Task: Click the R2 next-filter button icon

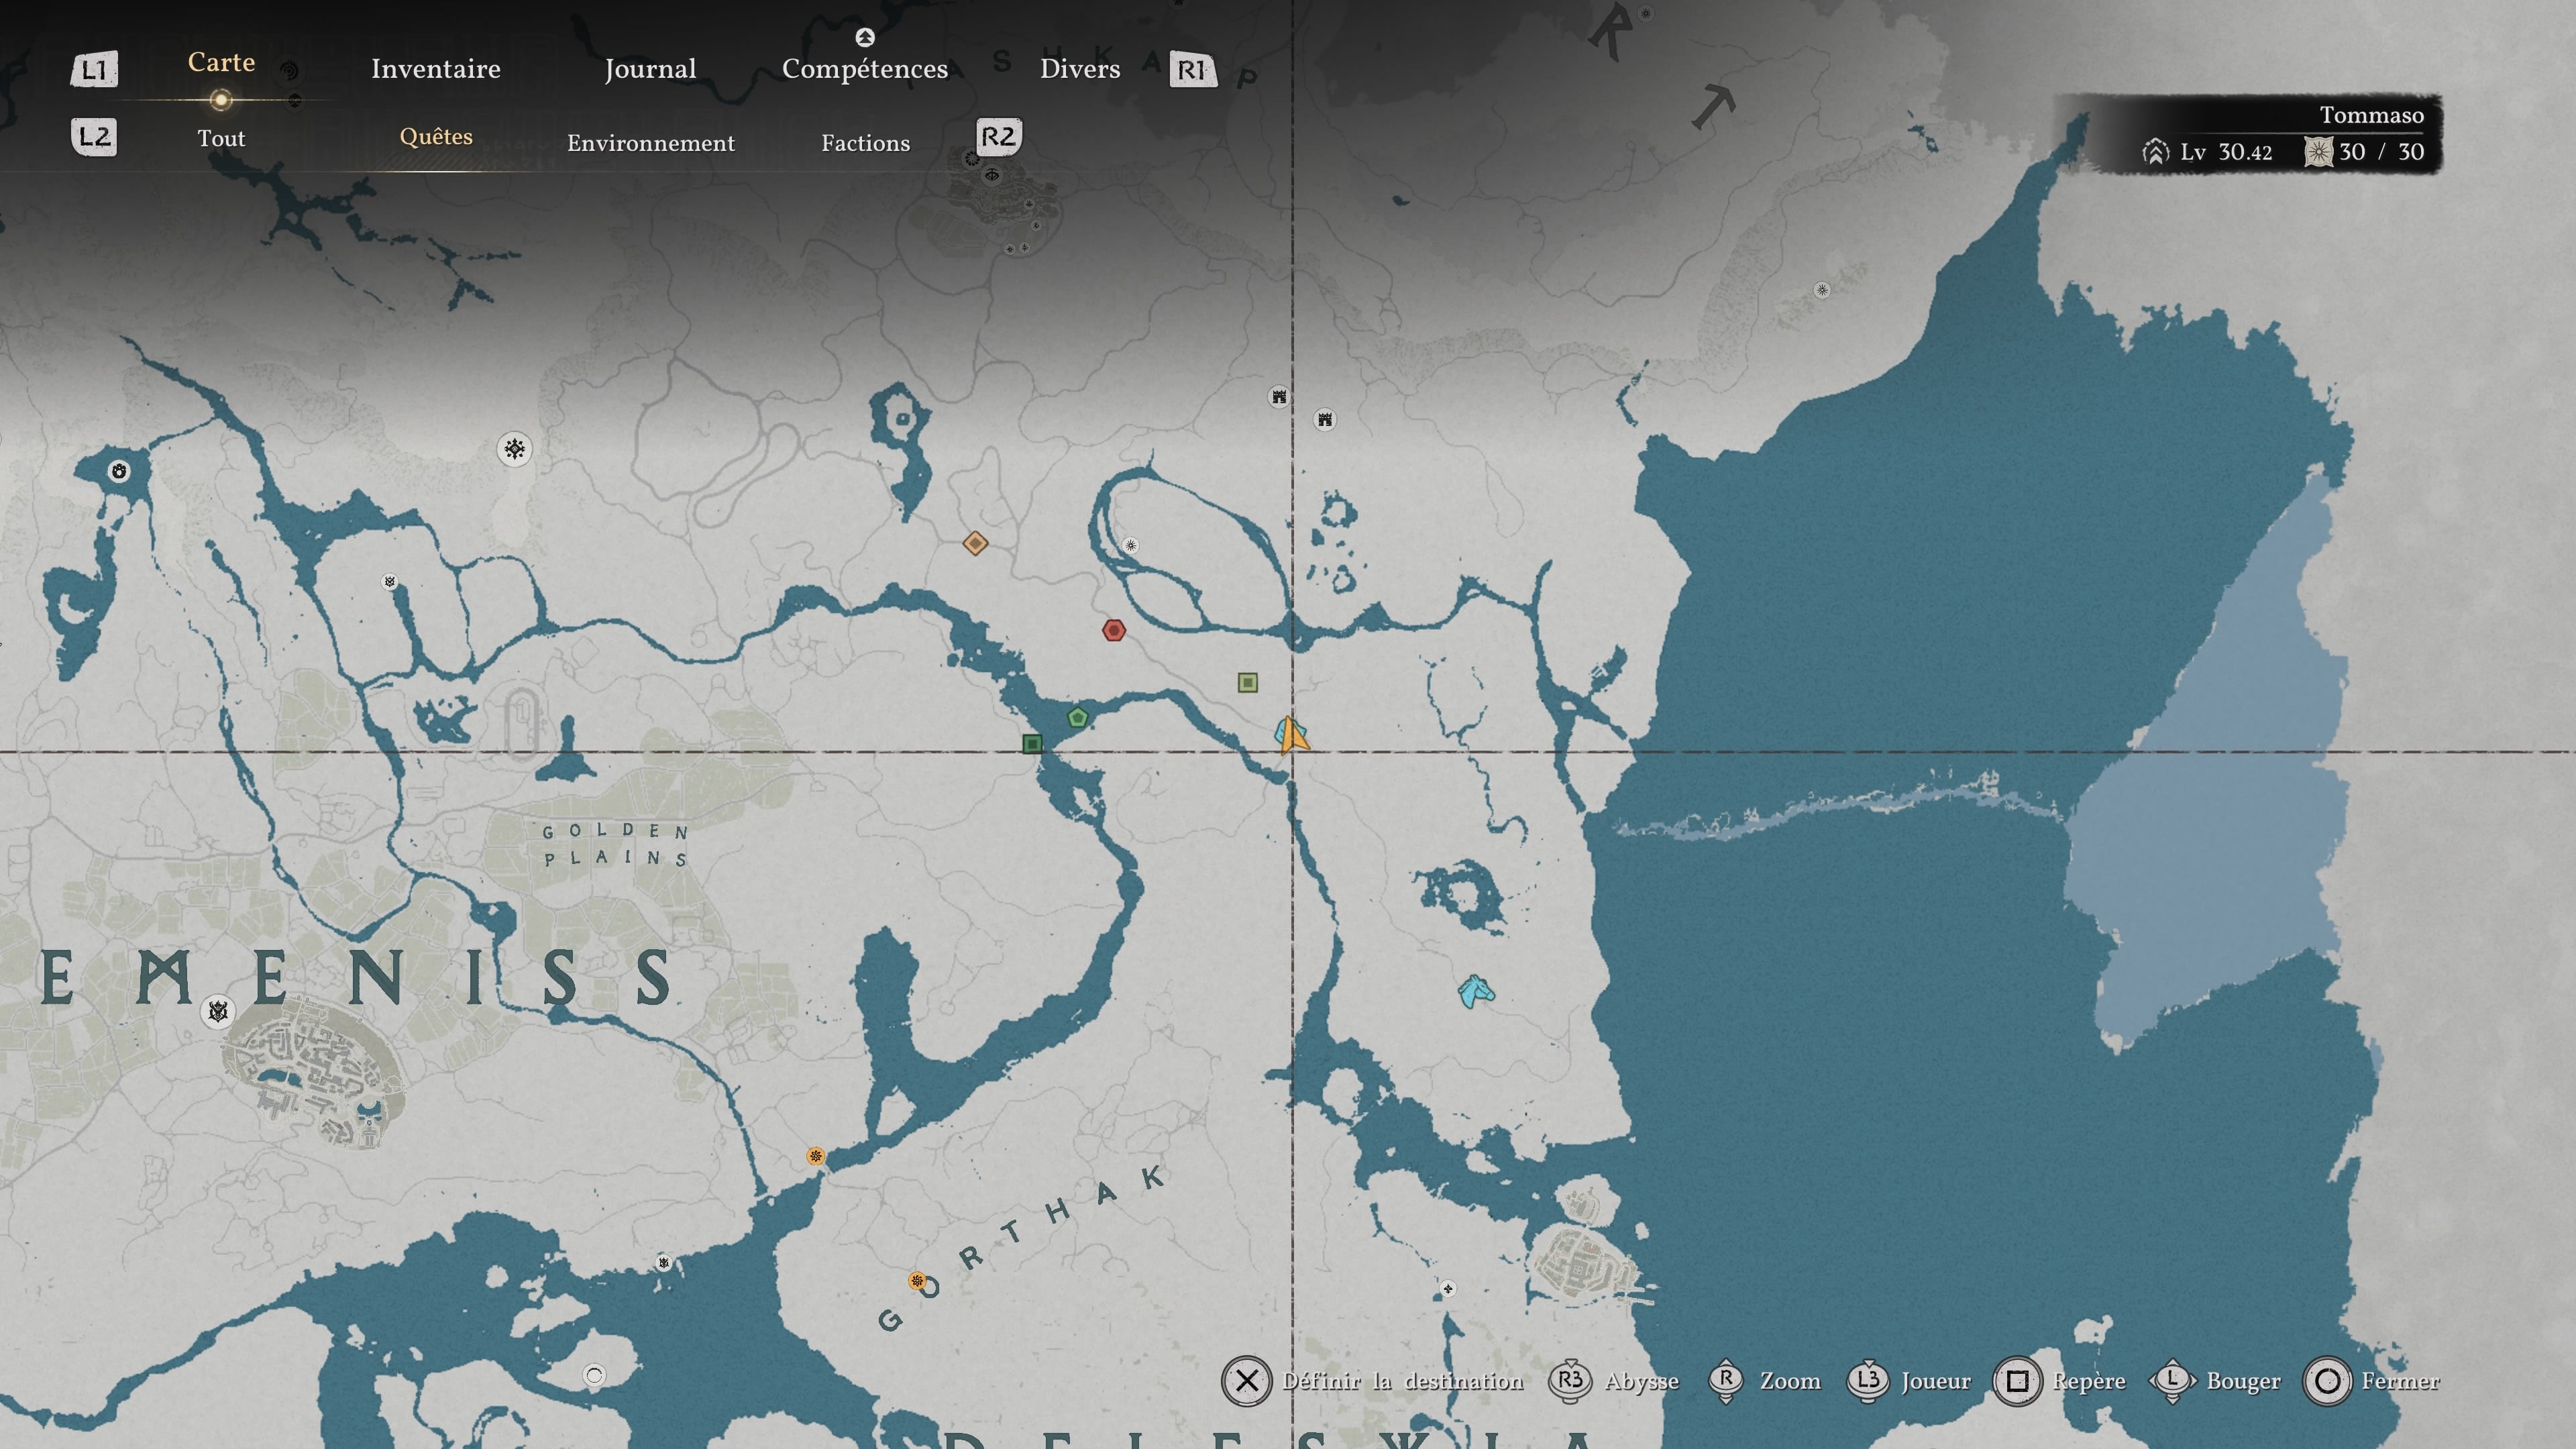Action: [999, 136]
